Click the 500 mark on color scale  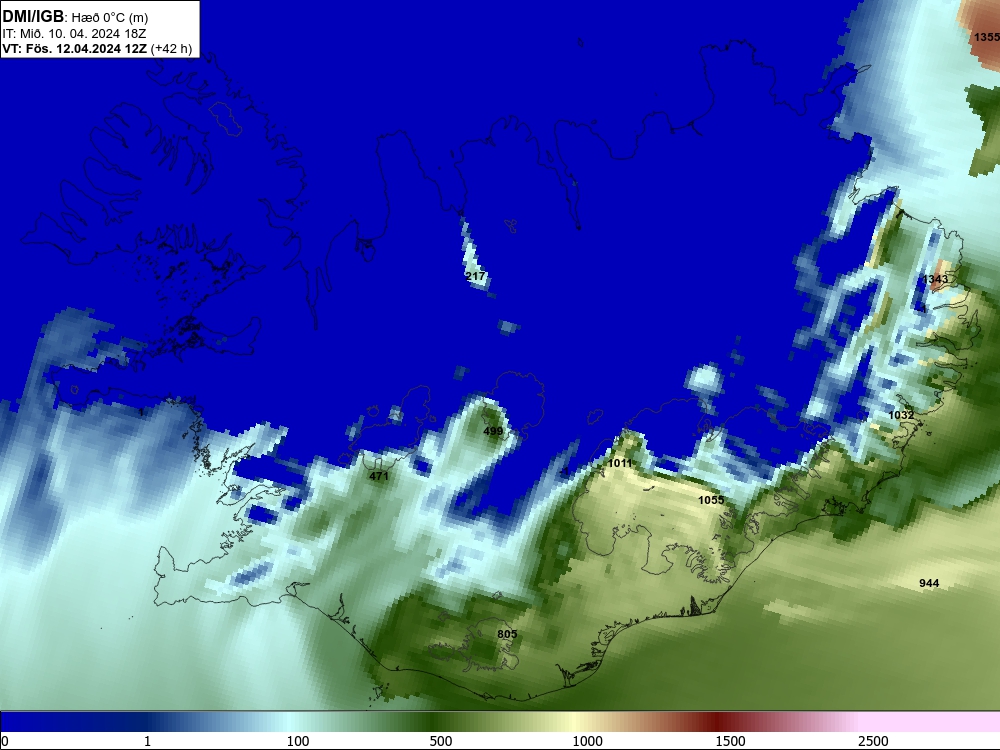441,741
